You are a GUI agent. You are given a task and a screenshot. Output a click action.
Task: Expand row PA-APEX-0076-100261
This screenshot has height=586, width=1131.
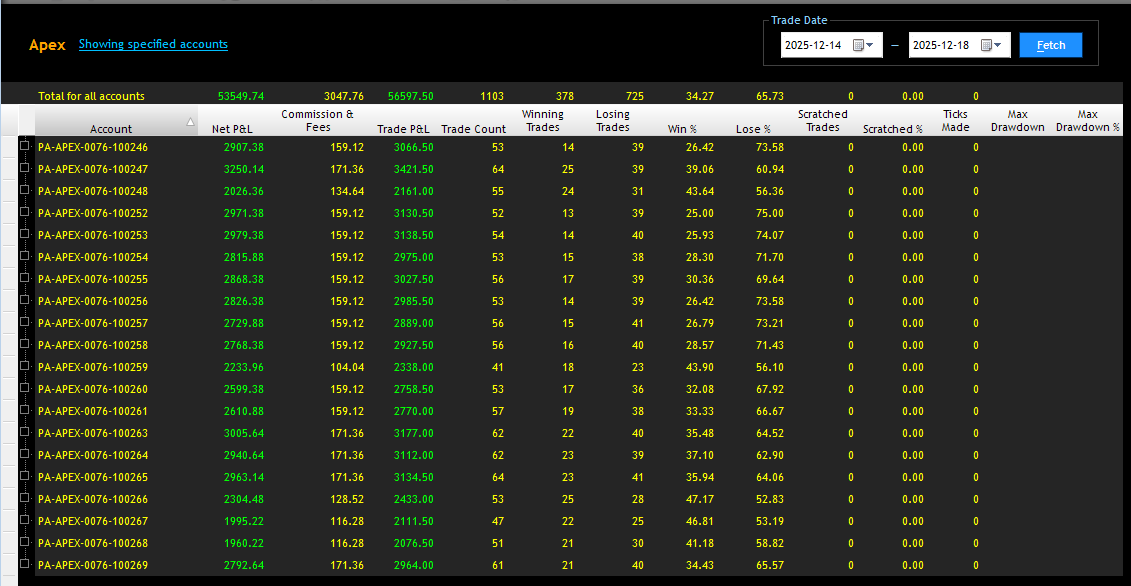pyautogui.click(x=25, y=410)
